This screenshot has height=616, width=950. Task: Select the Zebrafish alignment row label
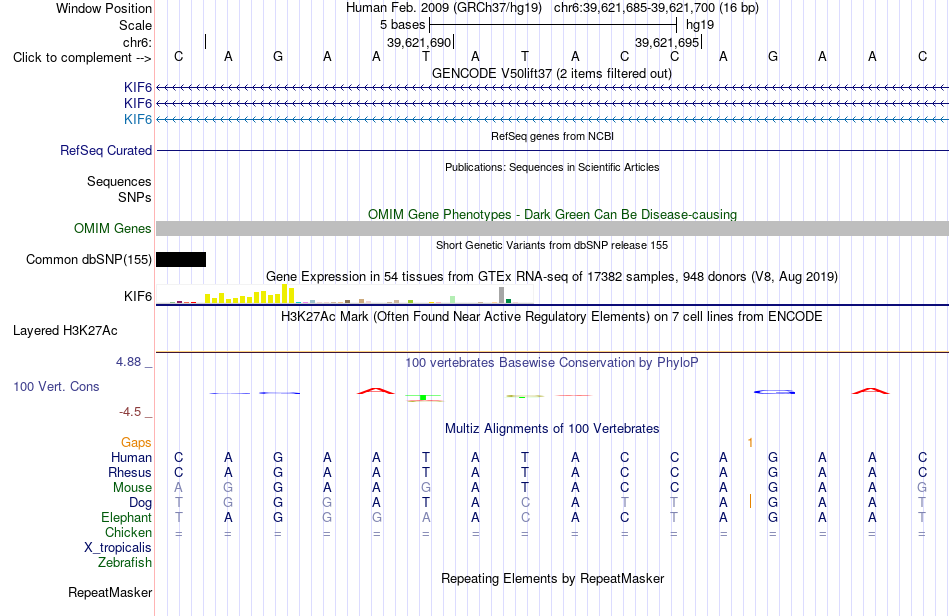125,562
